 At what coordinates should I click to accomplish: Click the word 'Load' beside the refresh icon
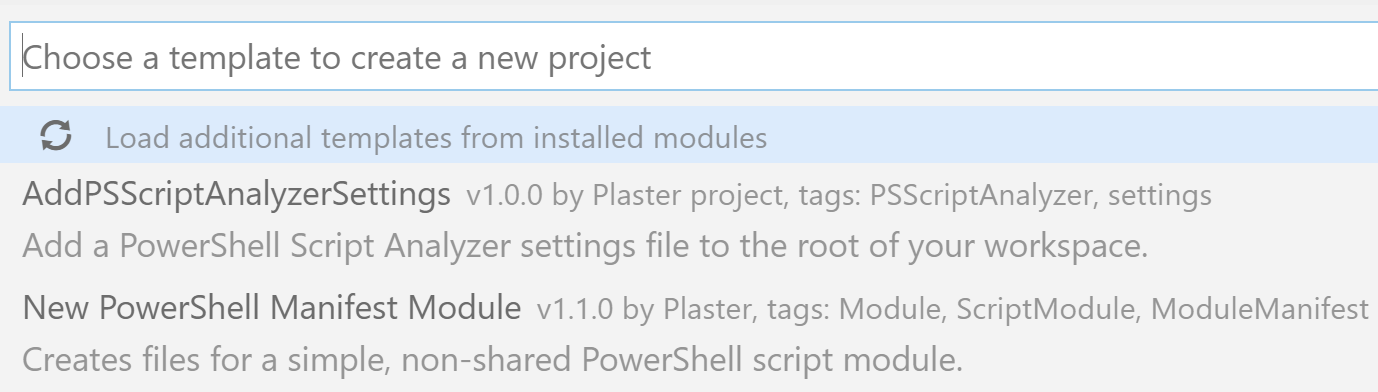pos(132,138)
